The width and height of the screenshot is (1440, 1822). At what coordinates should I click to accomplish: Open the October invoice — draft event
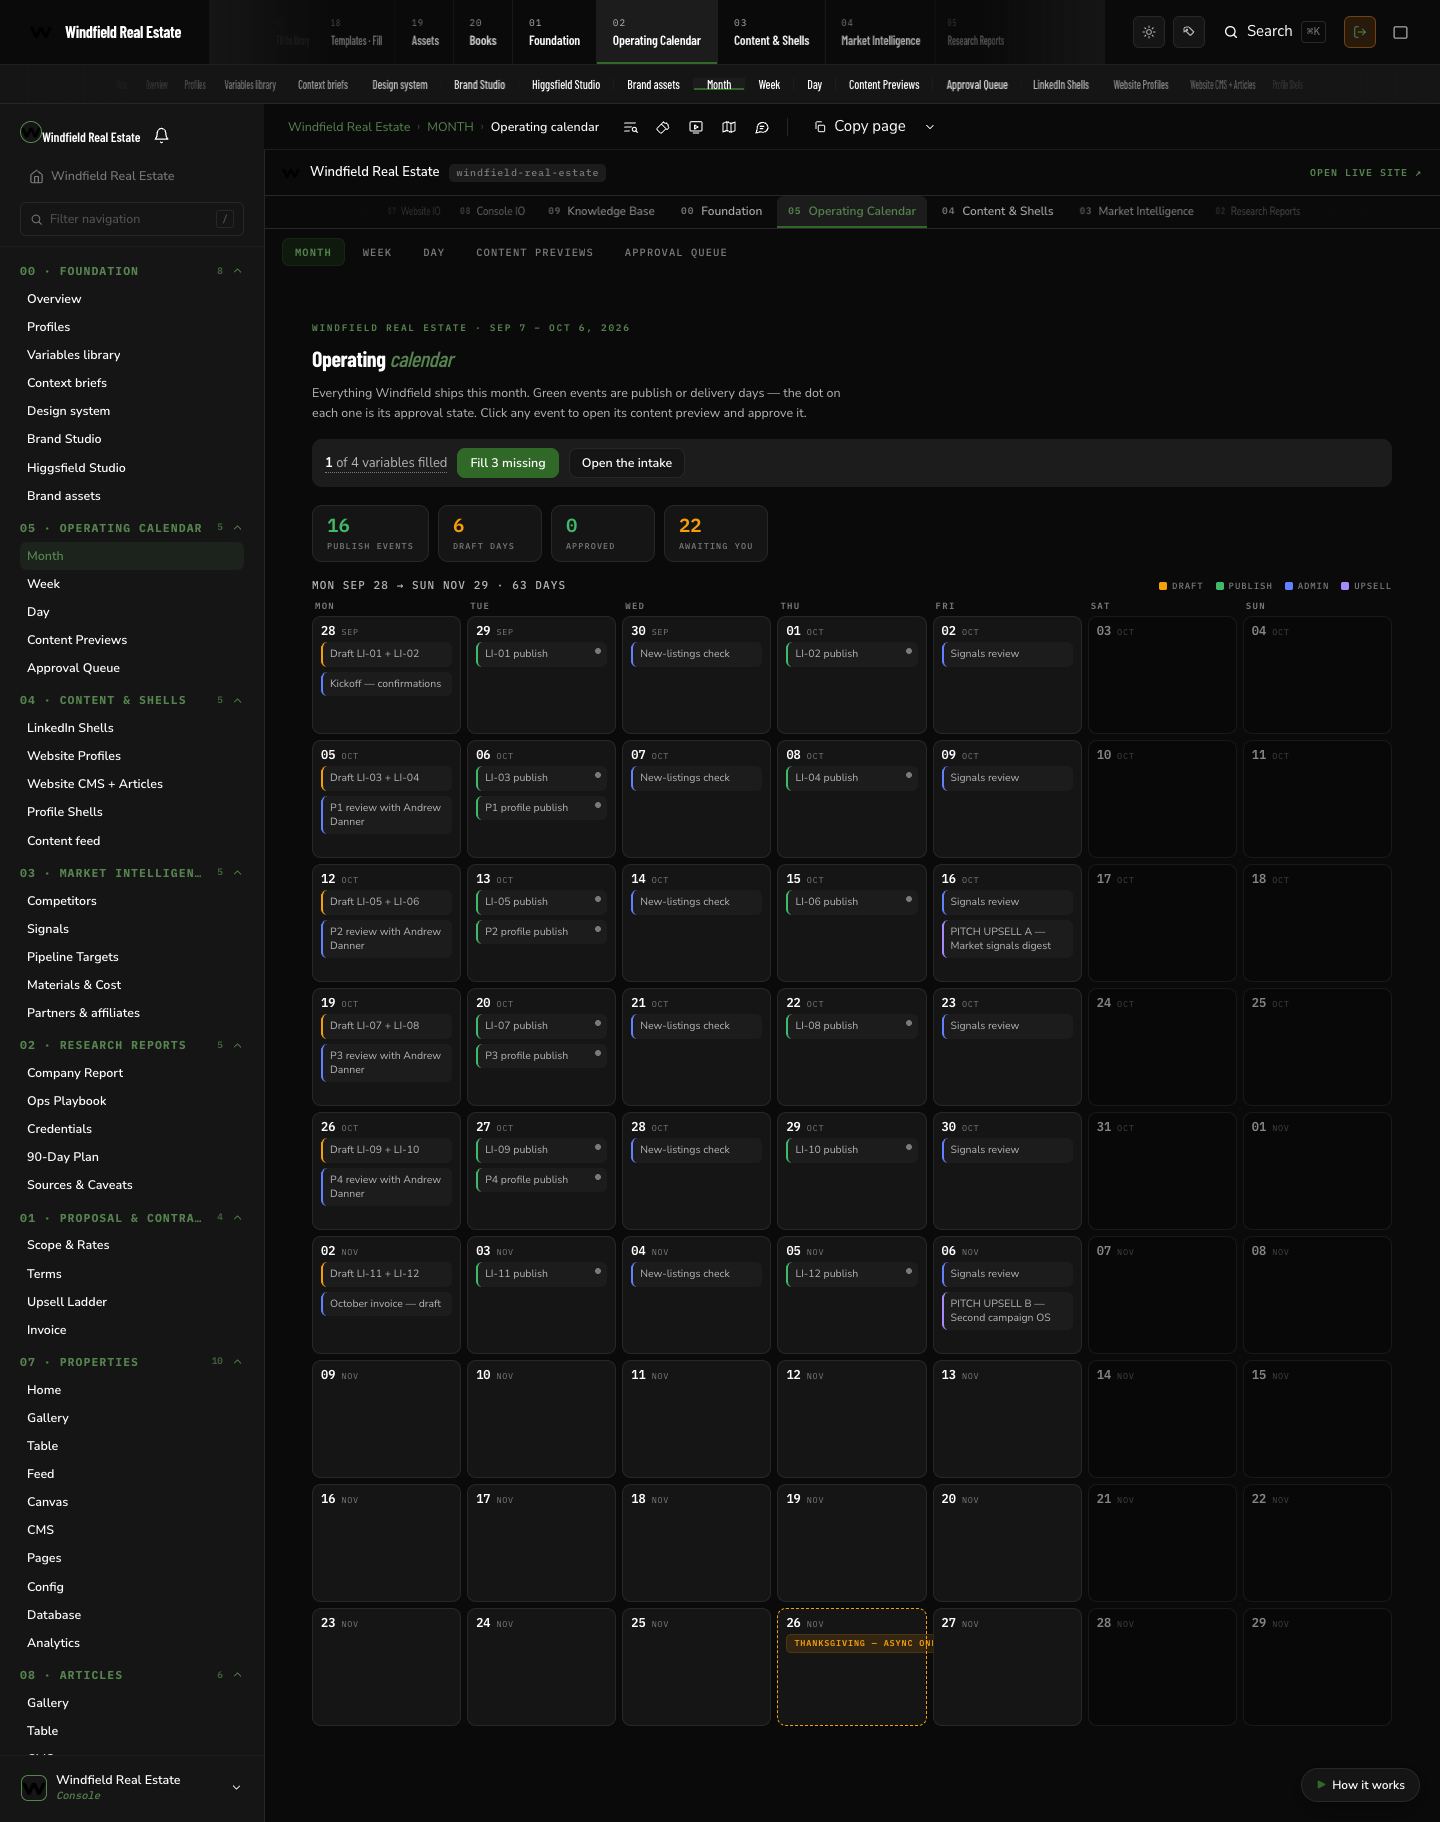pyautogui.click(x=386, y=1304)
